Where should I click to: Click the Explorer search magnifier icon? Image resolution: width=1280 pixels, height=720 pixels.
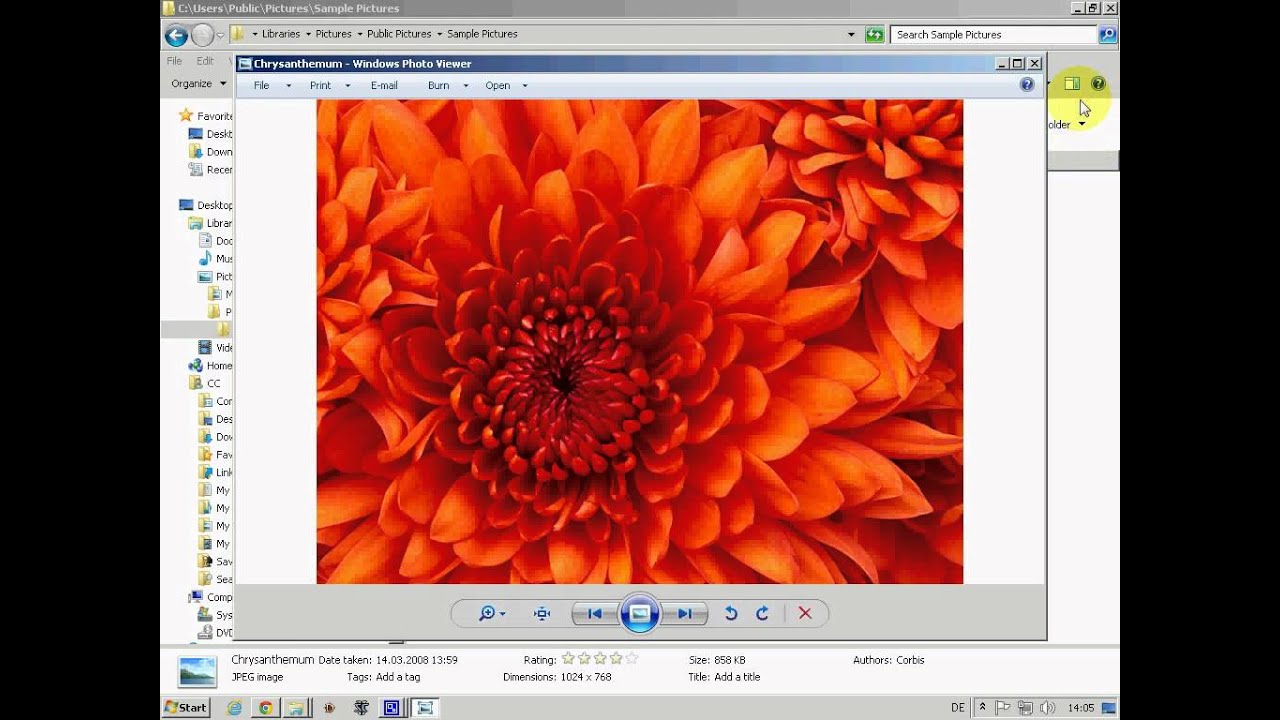1107,34
